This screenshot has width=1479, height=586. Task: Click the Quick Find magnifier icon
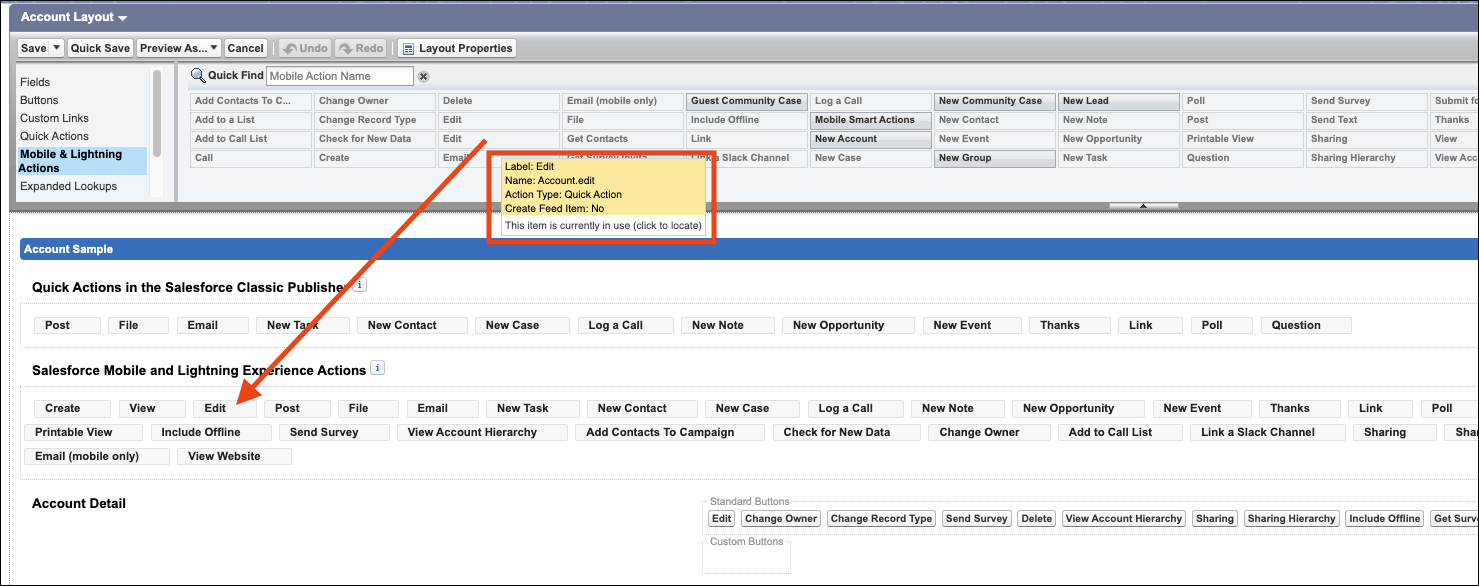coord(197,76)
